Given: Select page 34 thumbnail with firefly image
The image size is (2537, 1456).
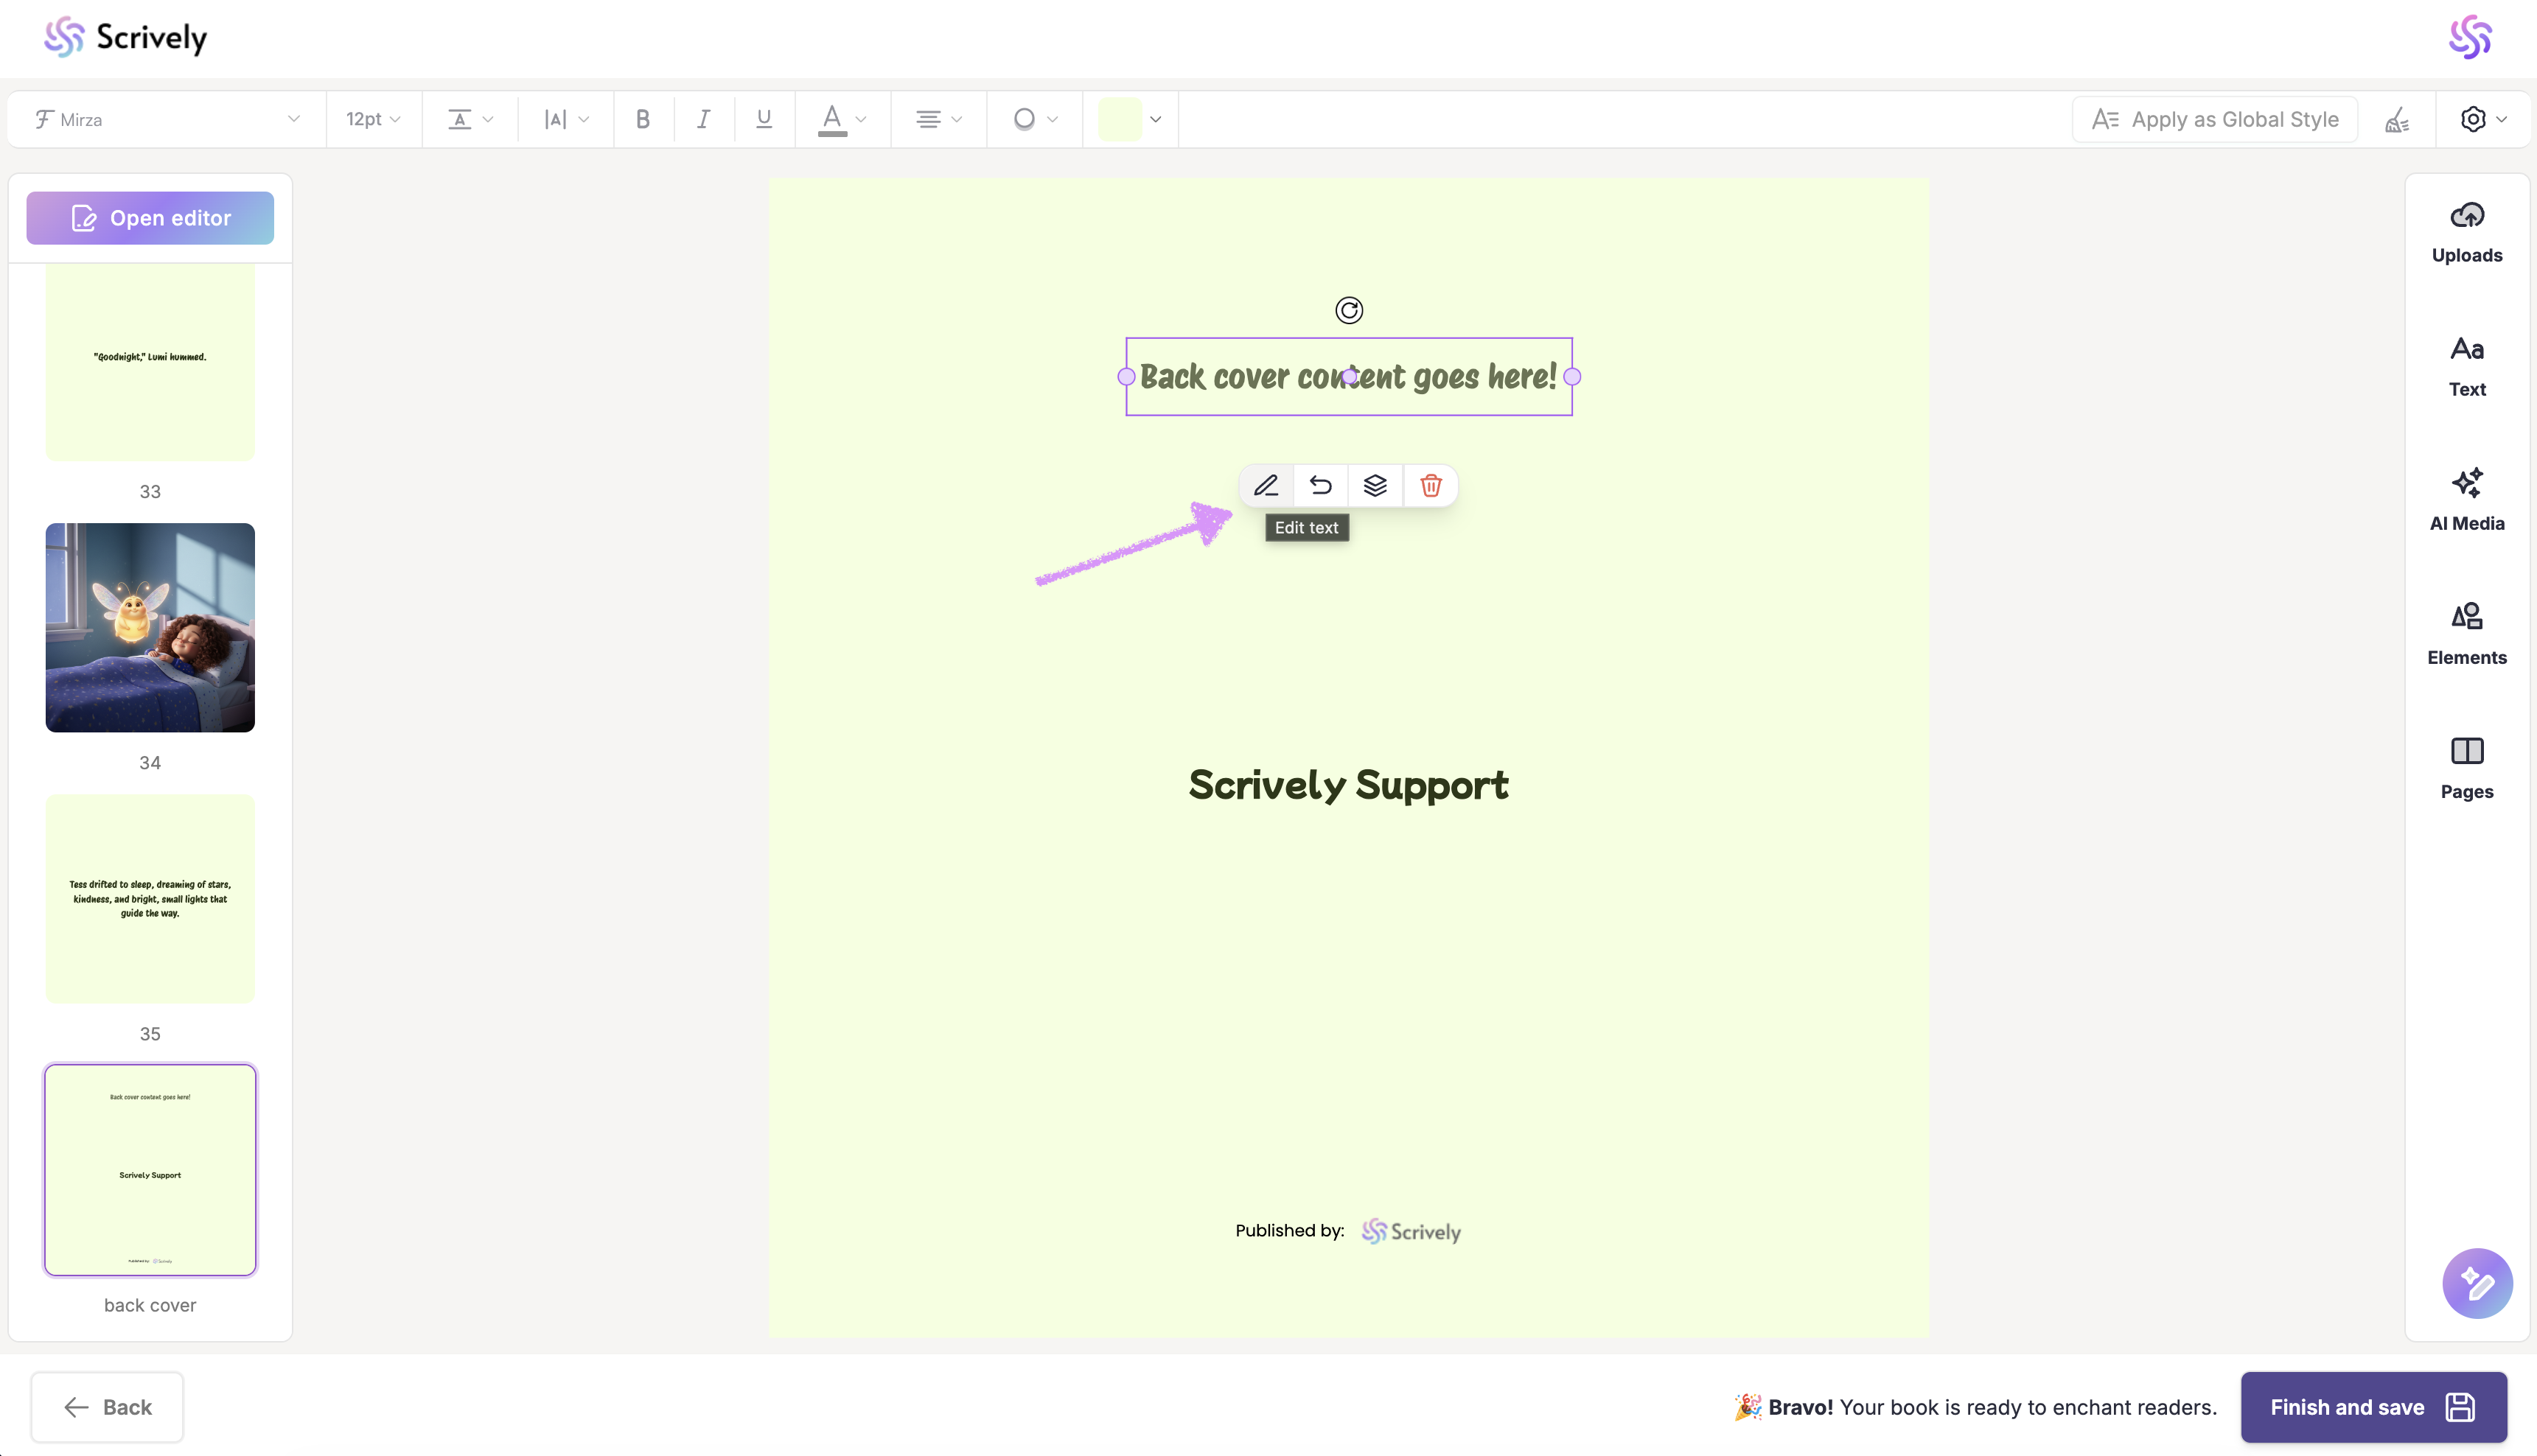Looking at the screenshot, I should (x=150, y=628).
